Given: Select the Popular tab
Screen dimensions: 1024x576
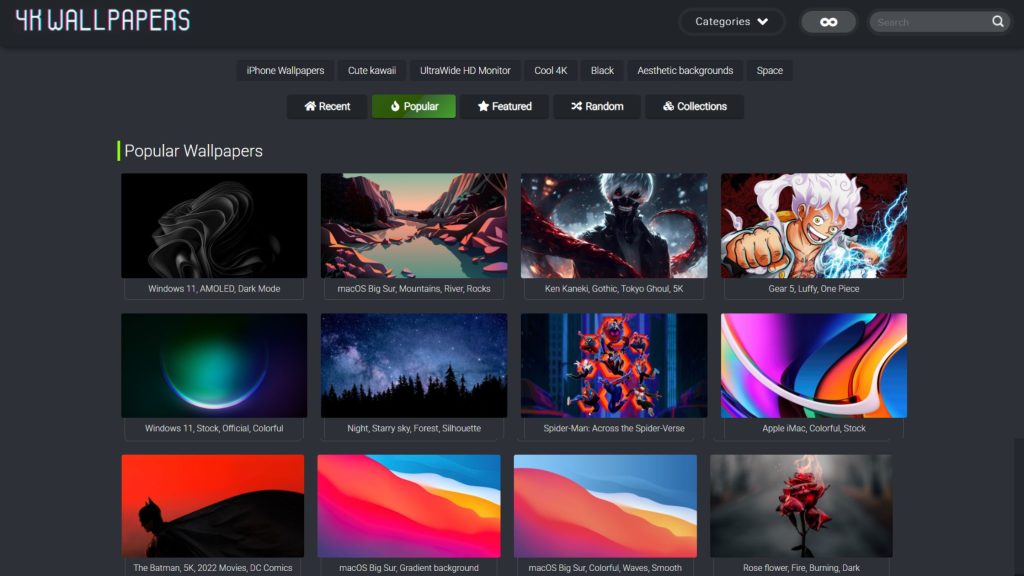Looking at the screenshot, I should pyautogui.click(x=414, y=106).
